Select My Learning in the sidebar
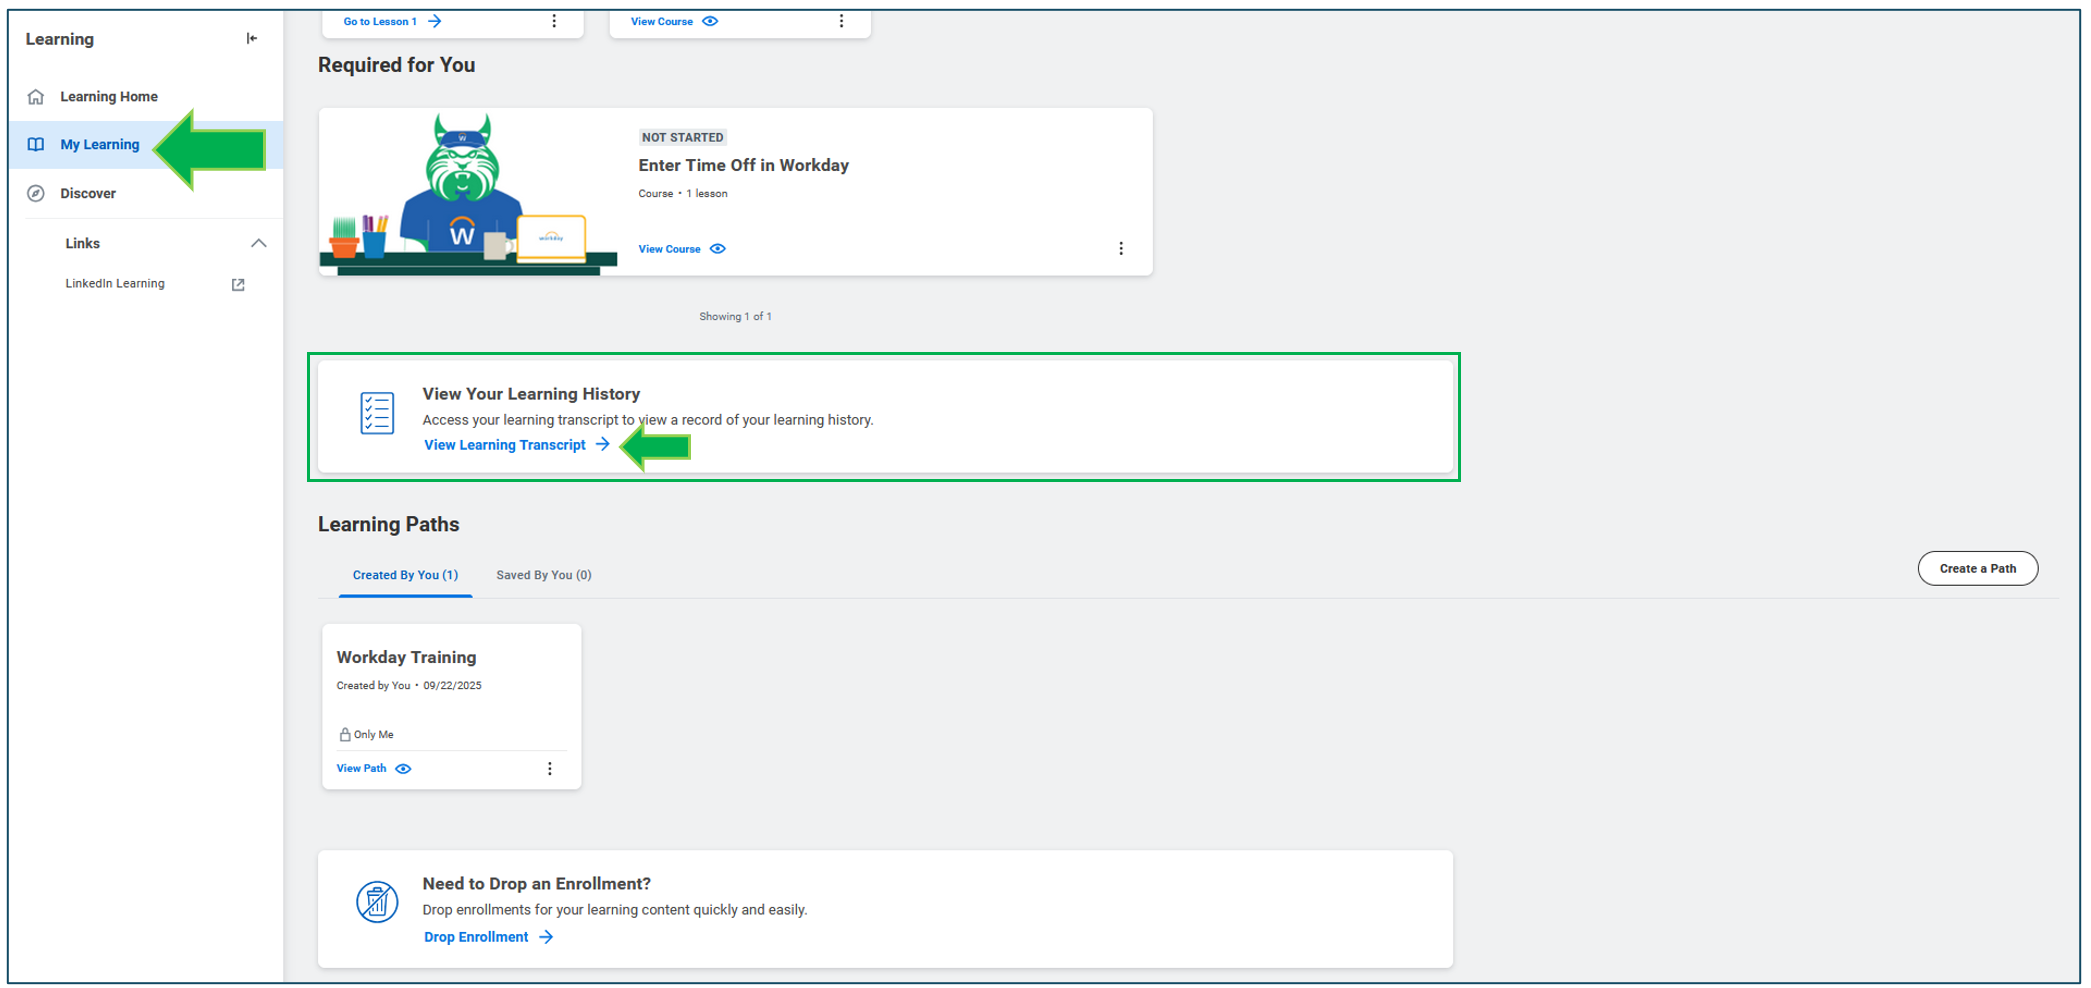 tap(99, 145)
